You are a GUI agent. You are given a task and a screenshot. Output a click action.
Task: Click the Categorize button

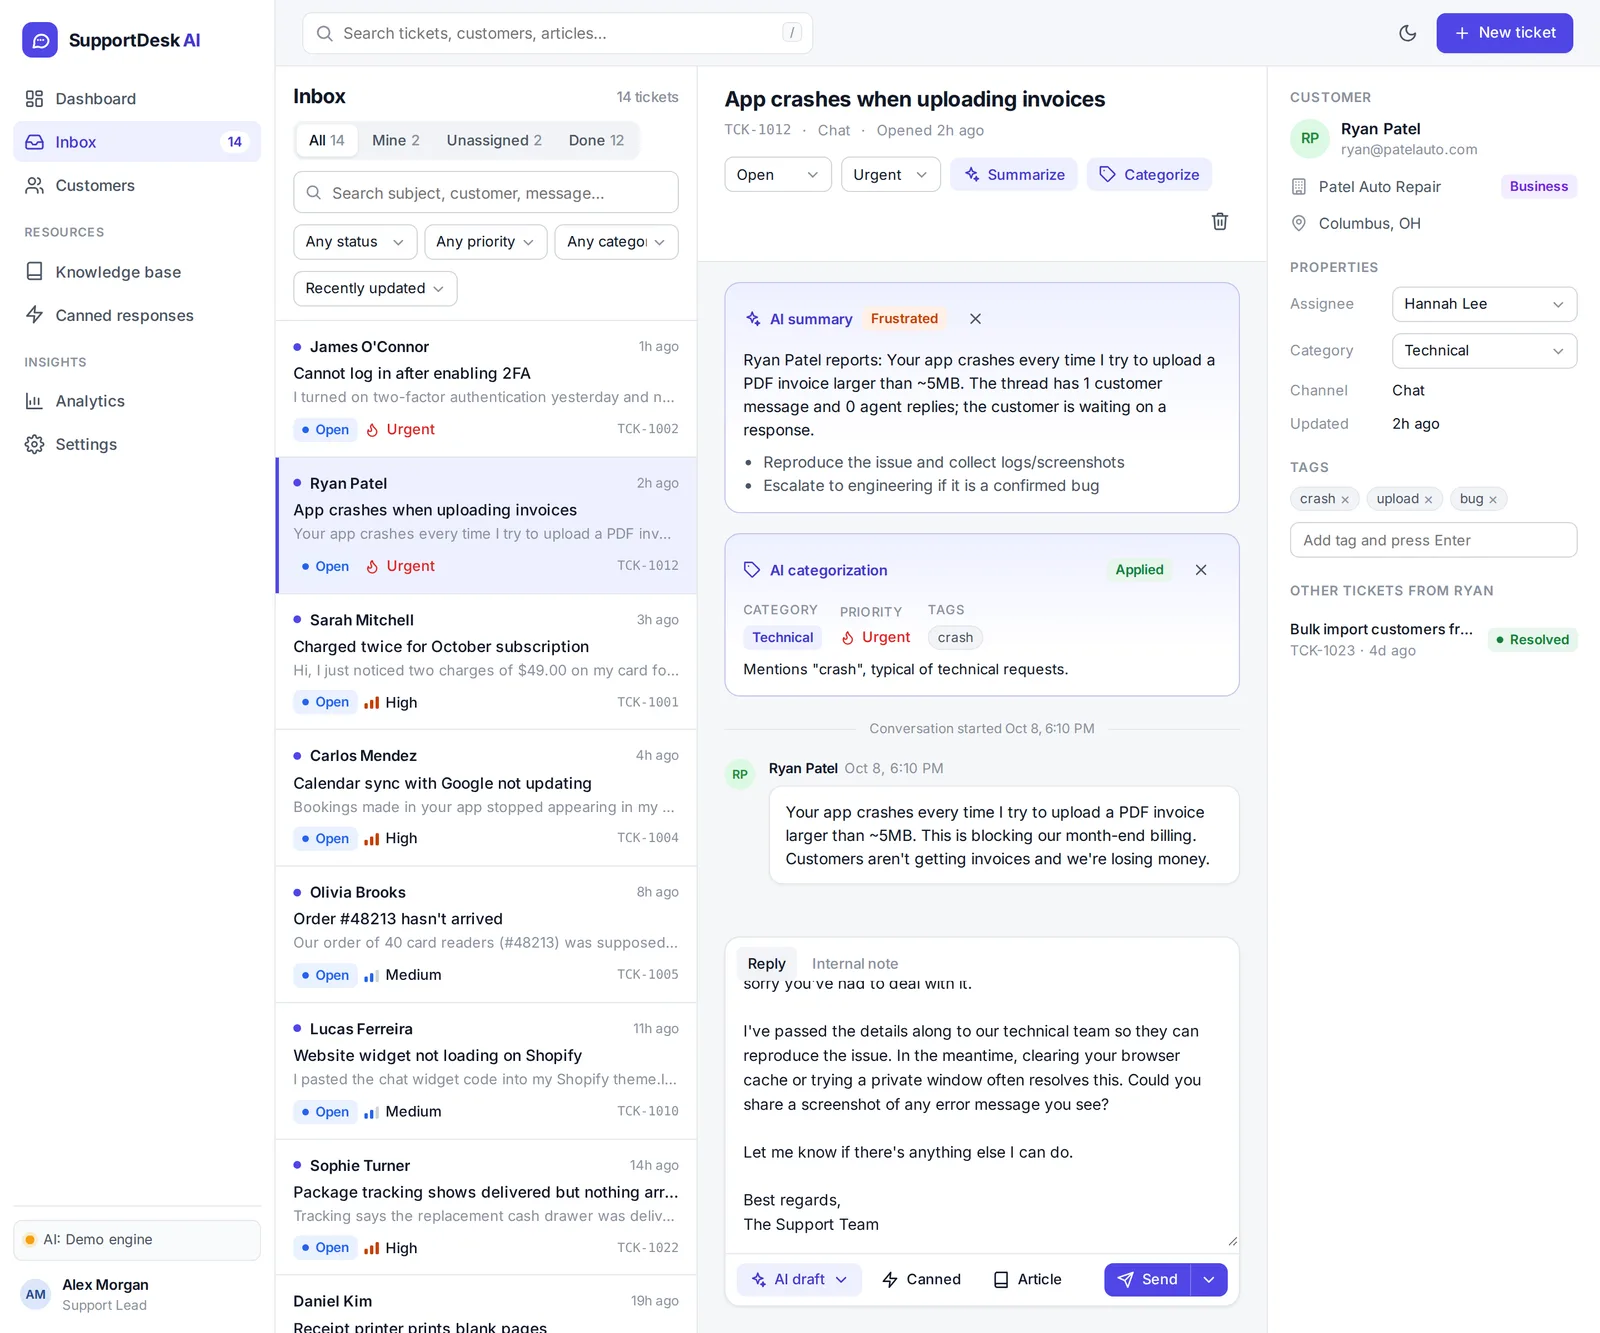pos(1149,175)
